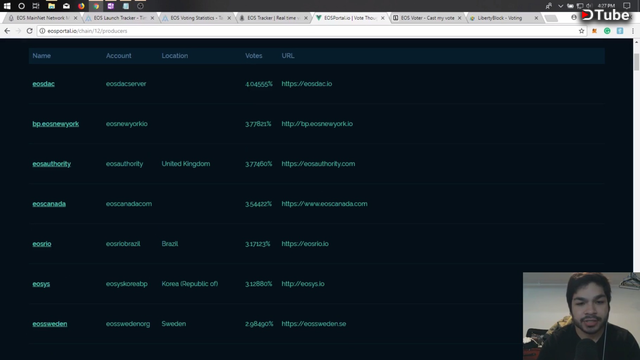Select URL text https://www.eoscanada.com
This screenshot has width=640, height=360.
[324, 204]
